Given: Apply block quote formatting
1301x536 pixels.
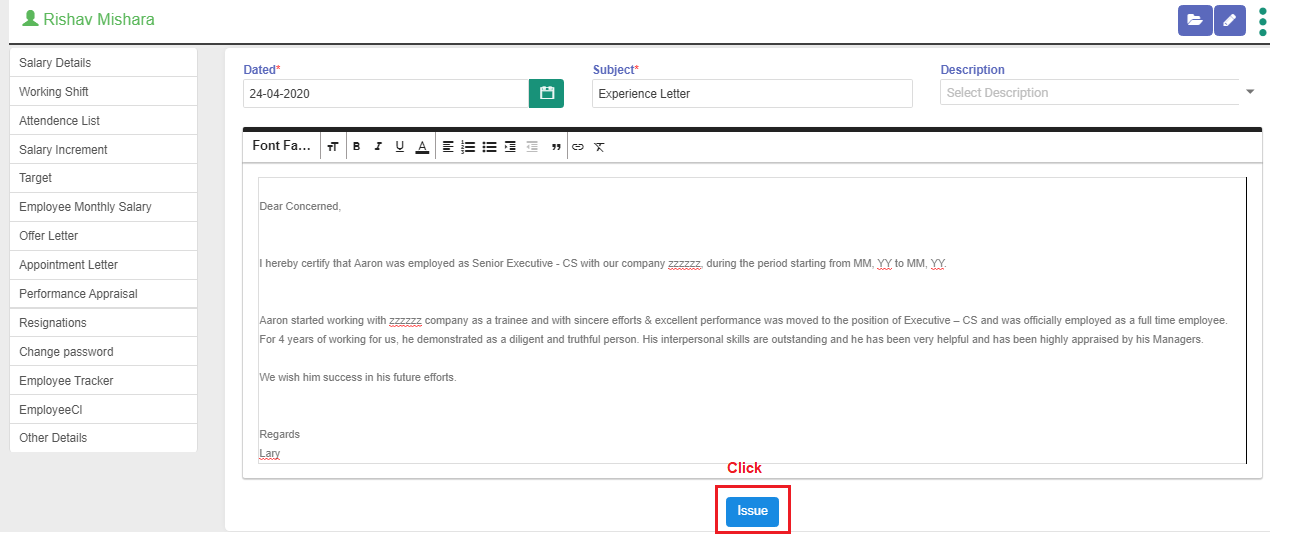Looking at the screenshot, I should click(556, 146).
